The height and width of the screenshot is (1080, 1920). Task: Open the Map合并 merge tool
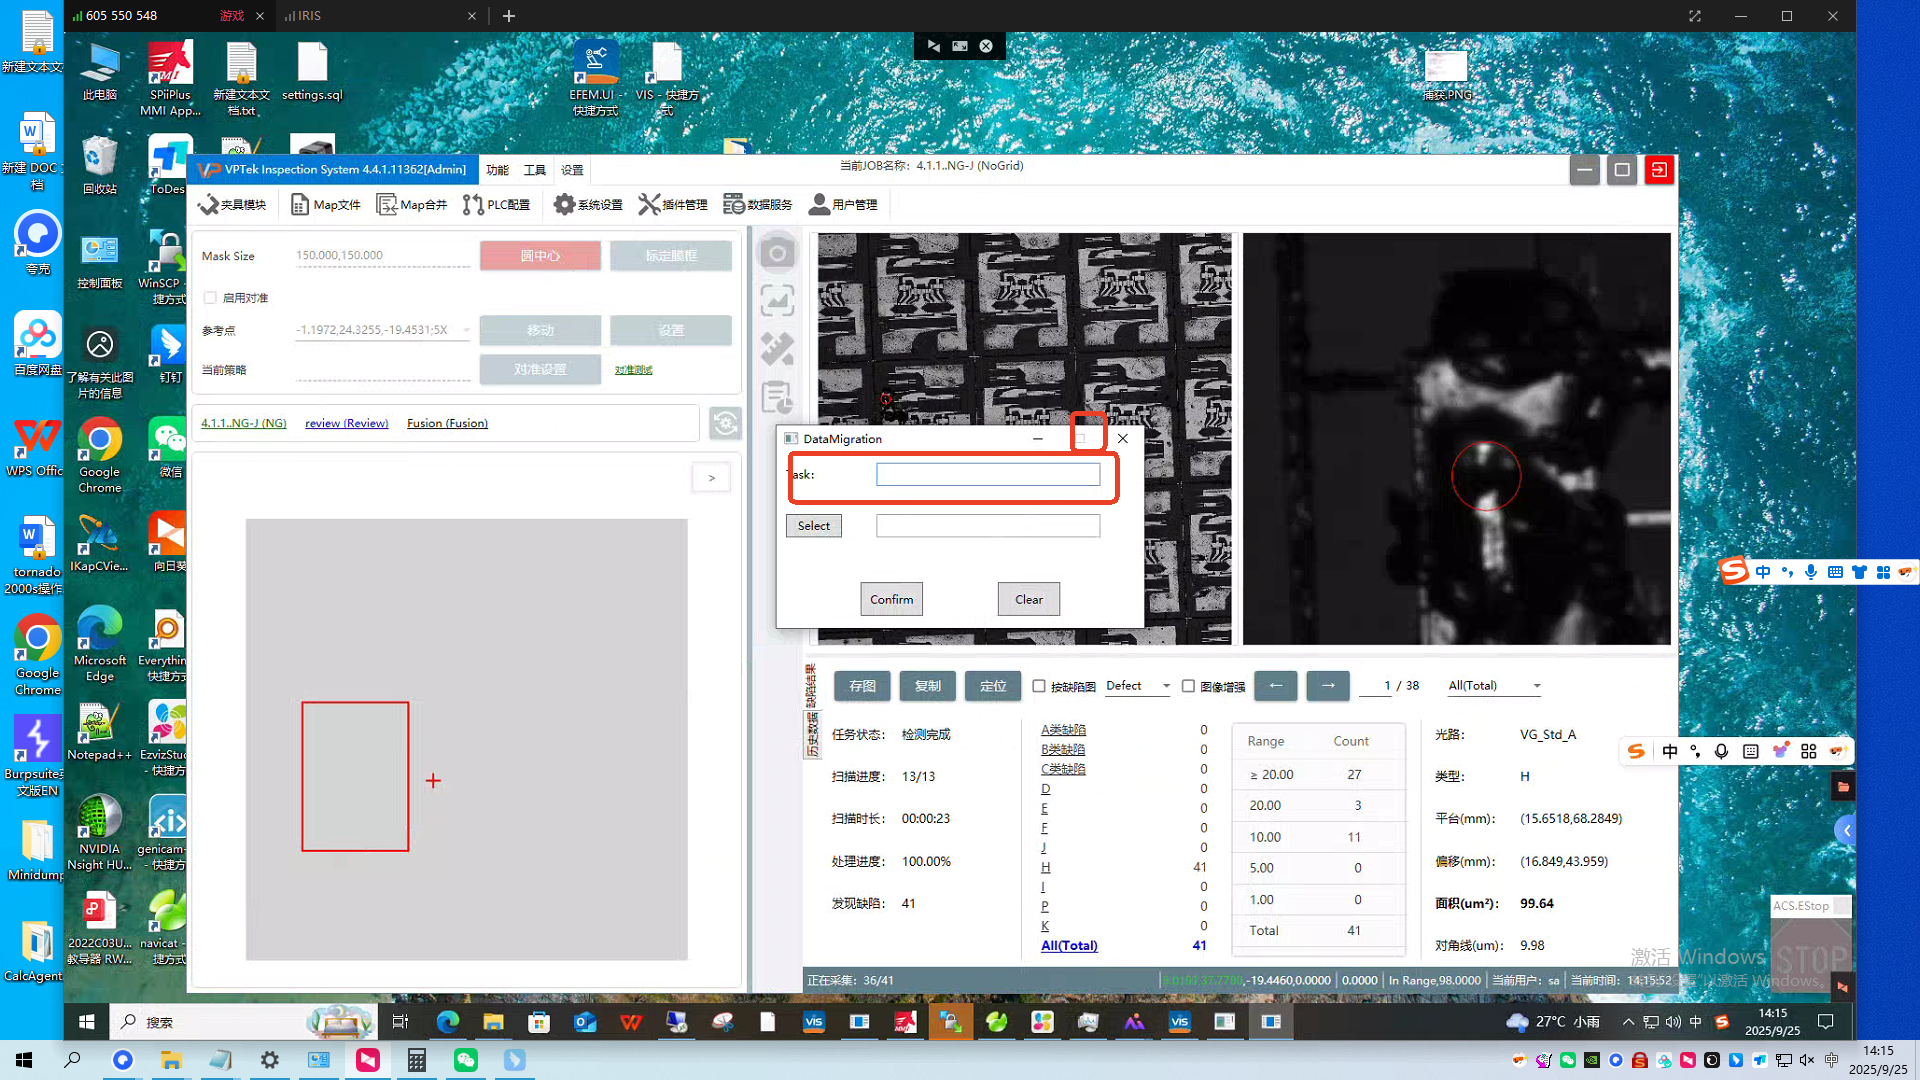point(411,205)
